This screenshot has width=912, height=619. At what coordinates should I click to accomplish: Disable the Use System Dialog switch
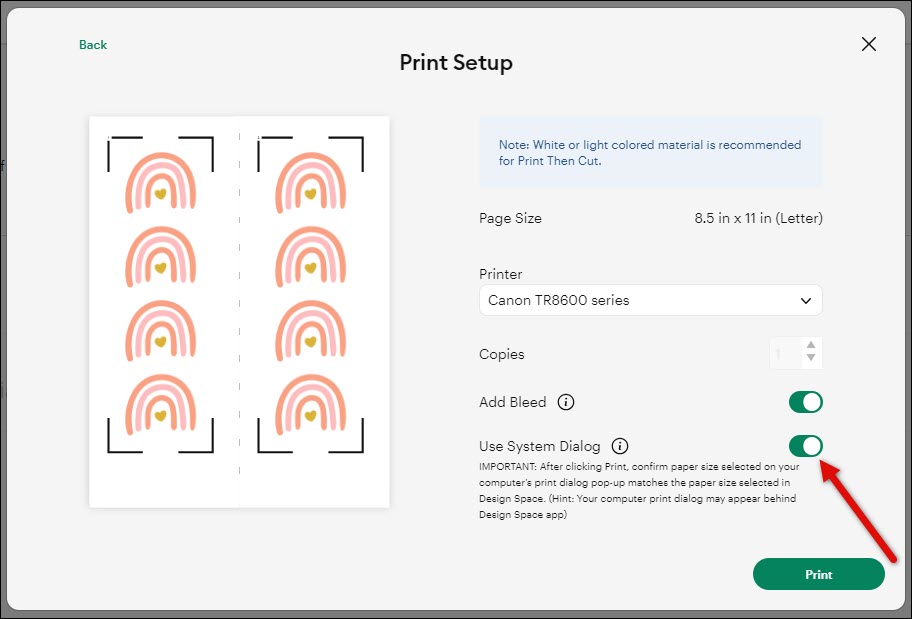(805, 446)
